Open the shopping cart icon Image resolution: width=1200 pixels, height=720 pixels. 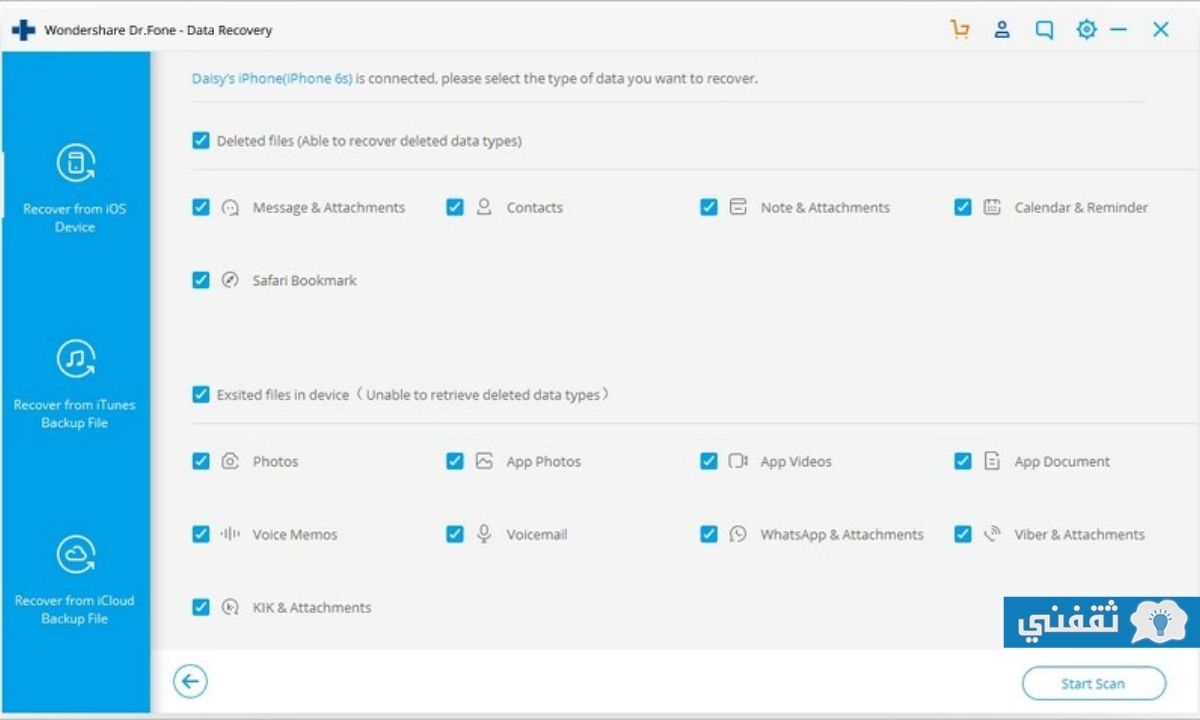(960, 30)
